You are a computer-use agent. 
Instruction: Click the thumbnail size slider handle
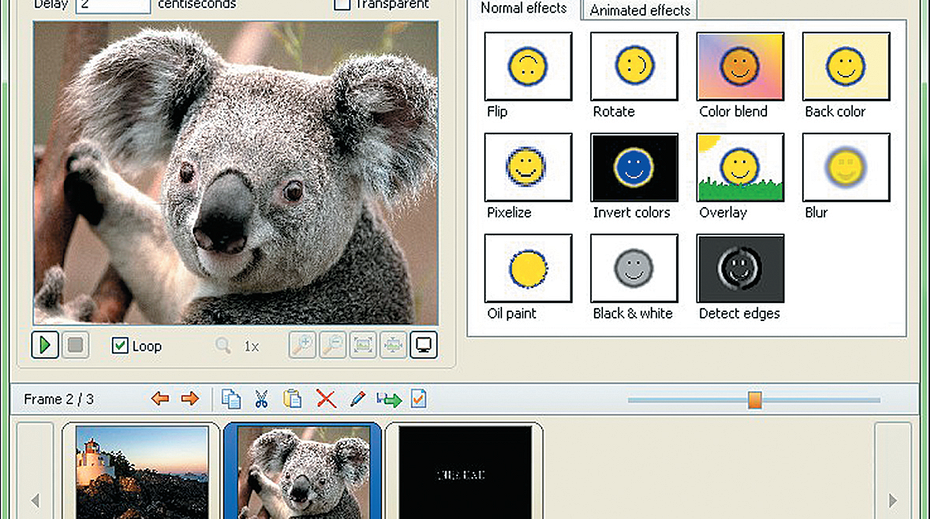(x=755, y=400)
